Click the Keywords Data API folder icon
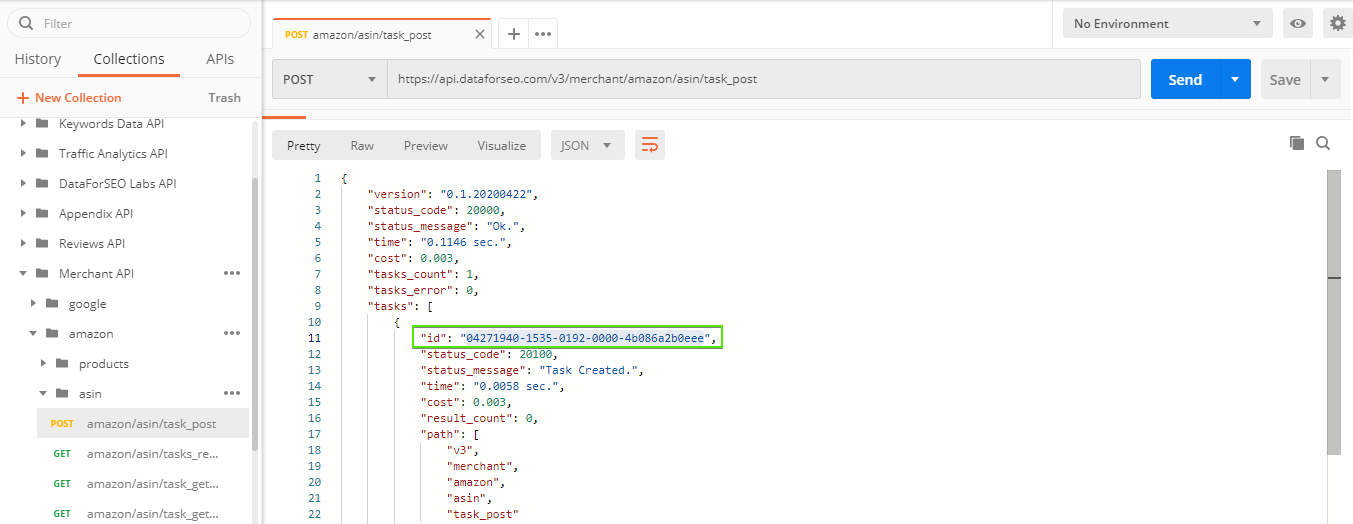Image resolution: width=1353 pixels, height=524 pixels. (x=41, y=124)
